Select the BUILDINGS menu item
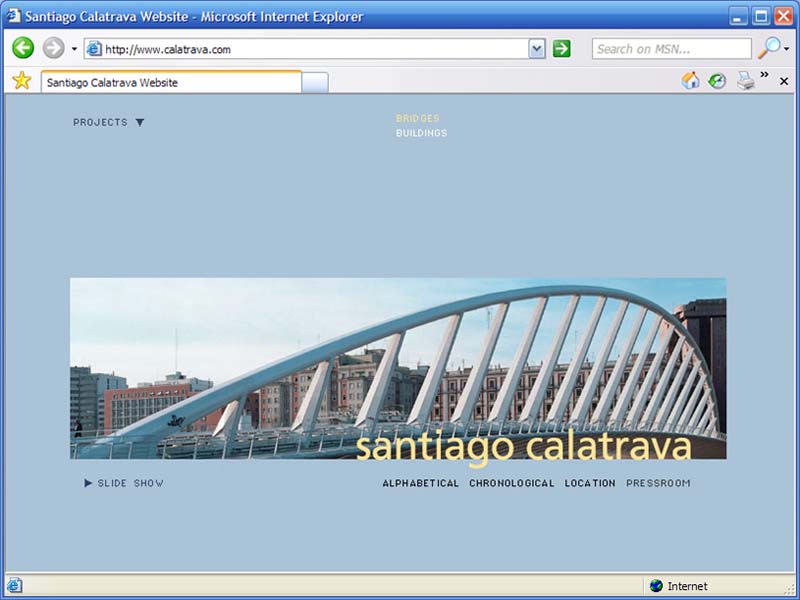The height and width of the screenshot is (600, 800). point(421,133)
